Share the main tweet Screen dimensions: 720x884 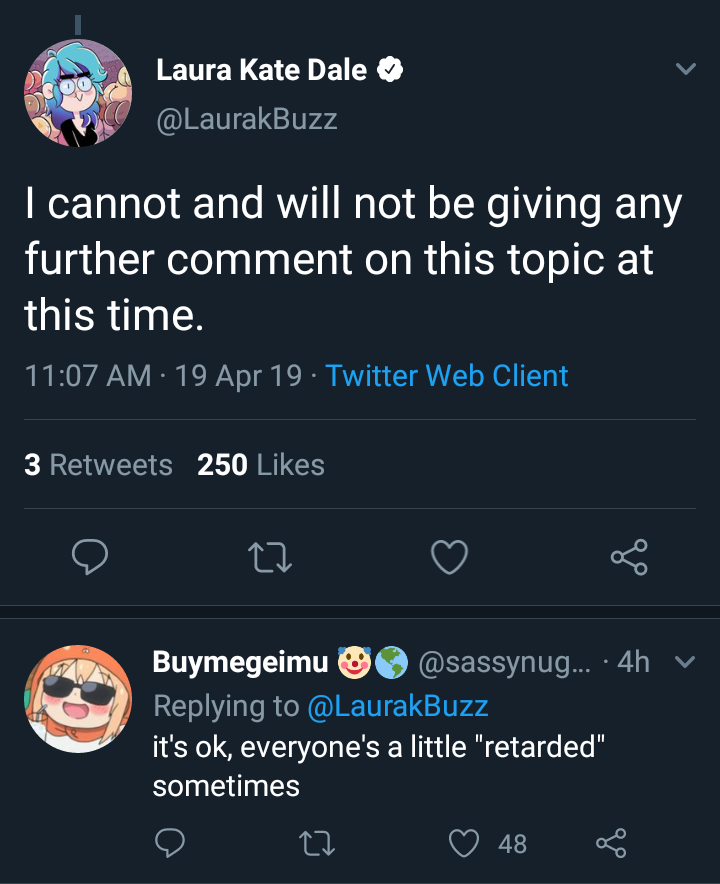pyautogui.click(x=629, y=557)
